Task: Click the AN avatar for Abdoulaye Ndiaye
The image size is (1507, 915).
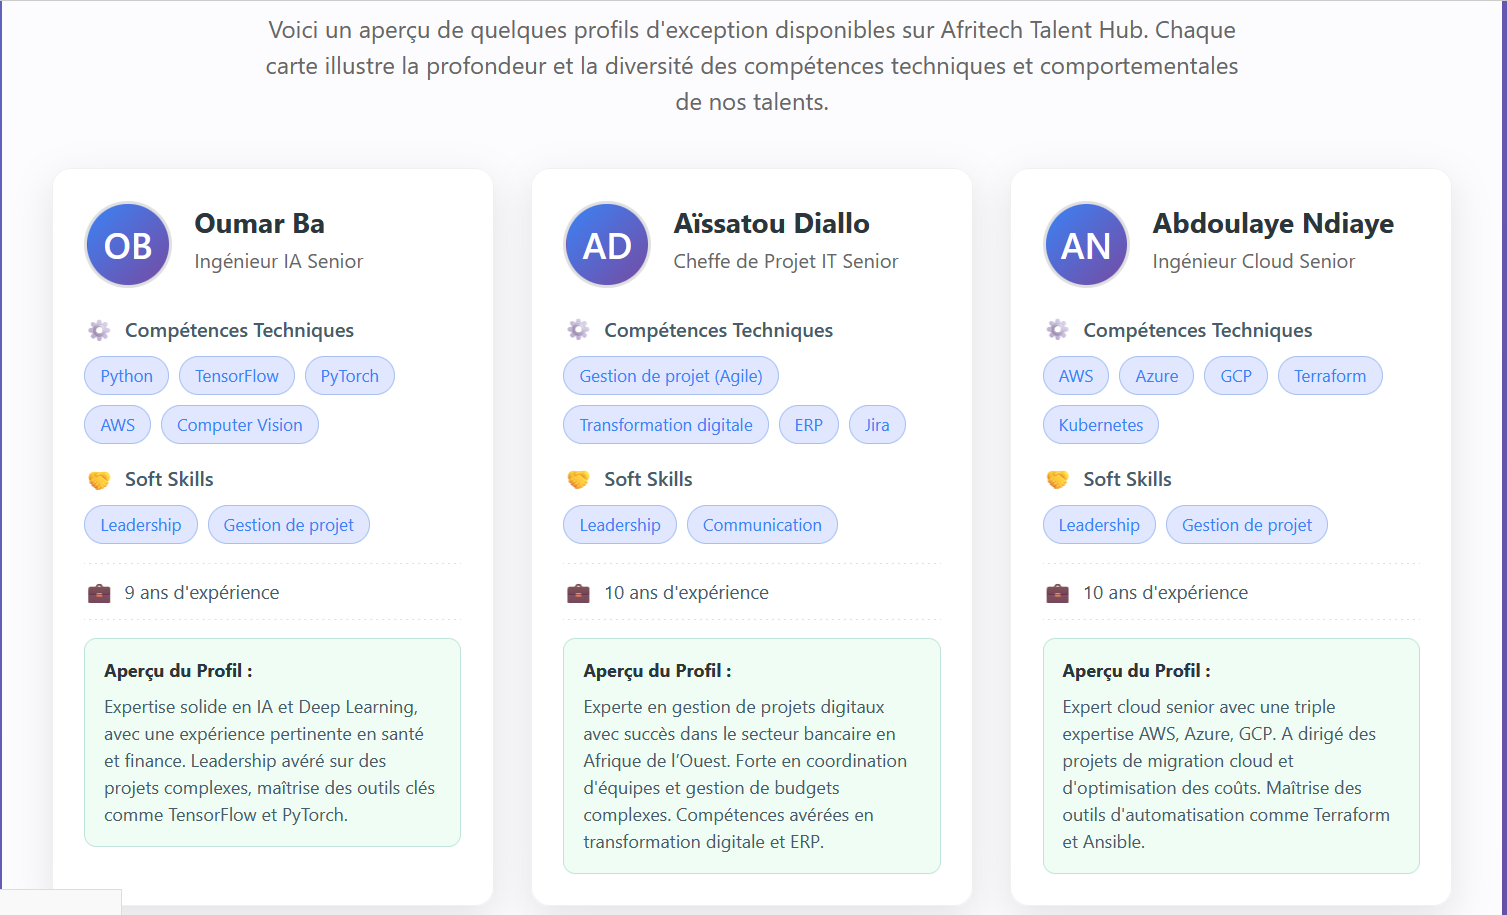Action: 1086,245
